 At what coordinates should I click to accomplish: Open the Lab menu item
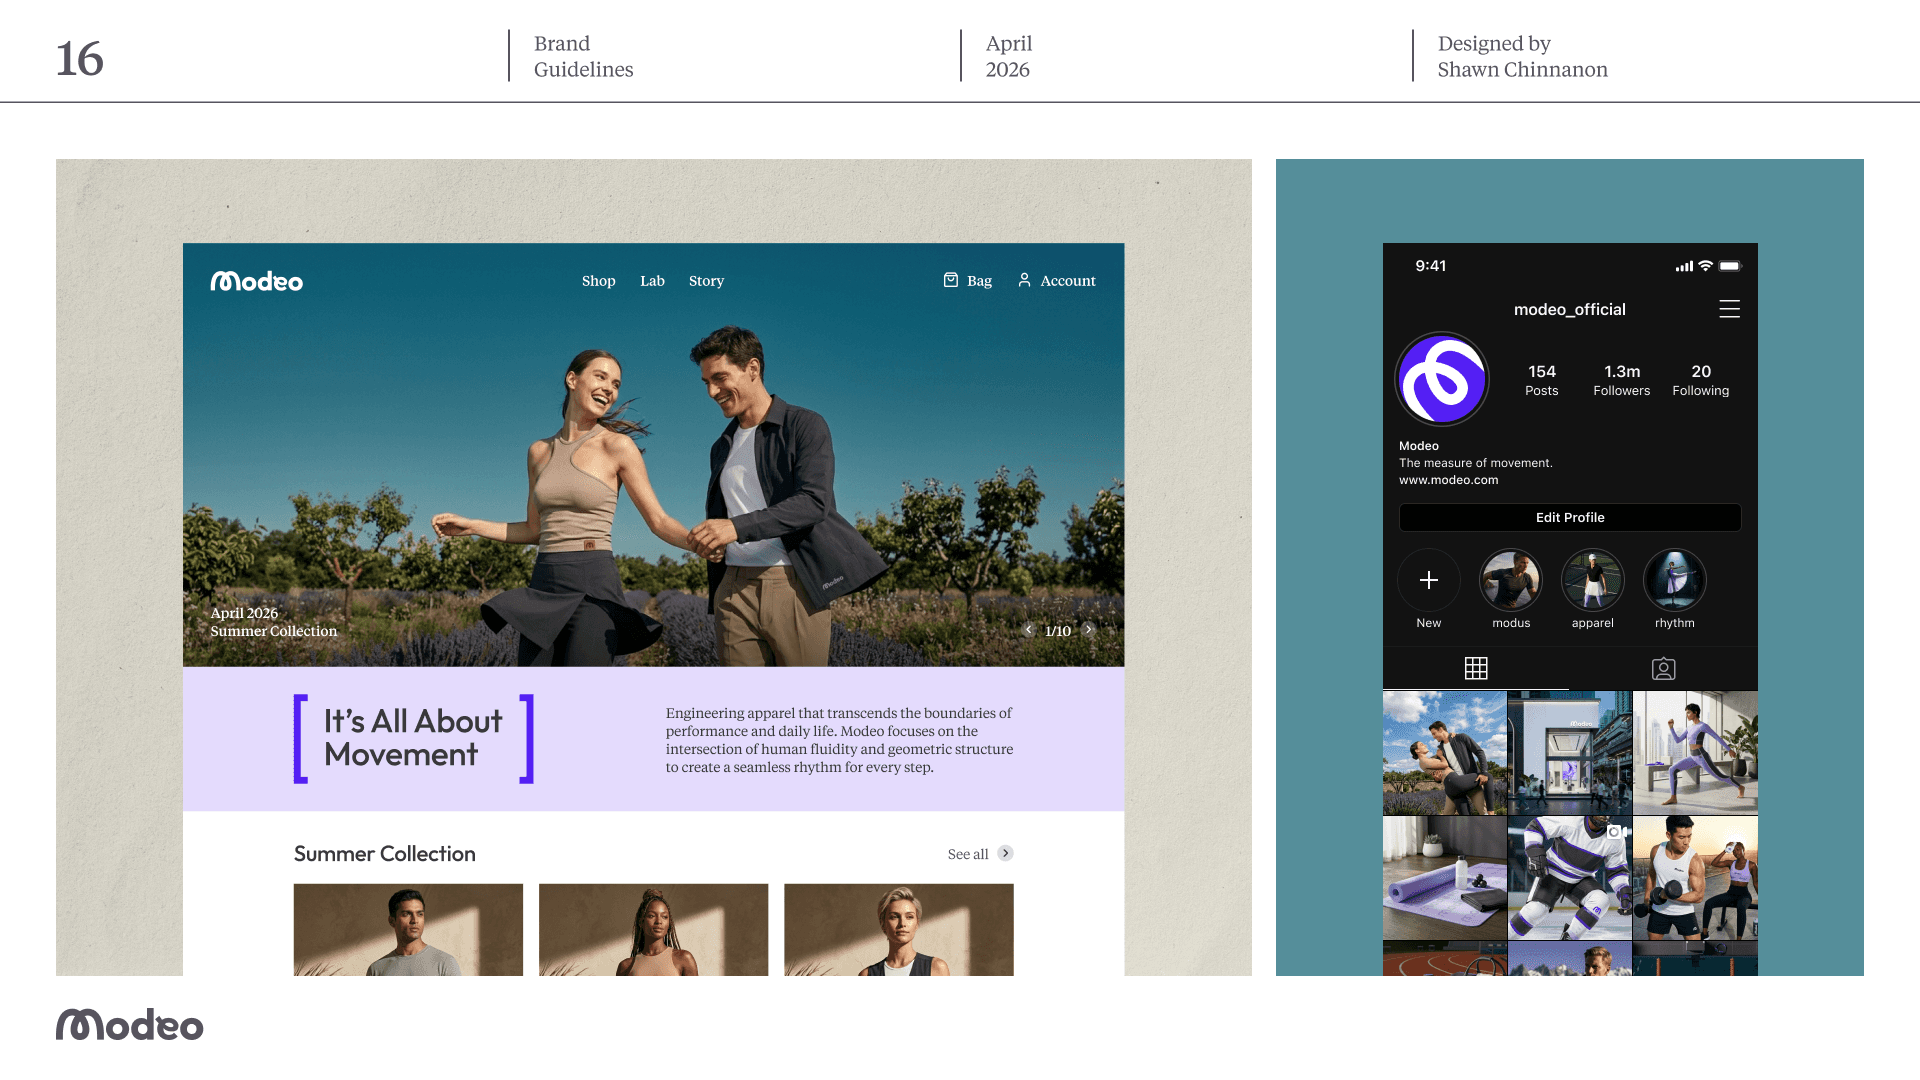pos(652,281)
